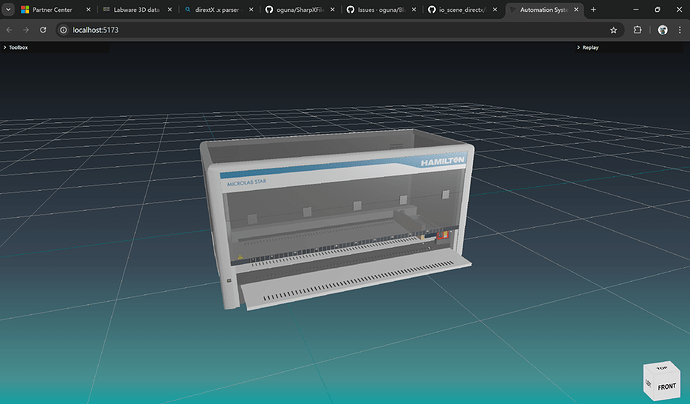690x404 pixels.
Task: Click the yellow warning label on instrument
Action: 240,257
